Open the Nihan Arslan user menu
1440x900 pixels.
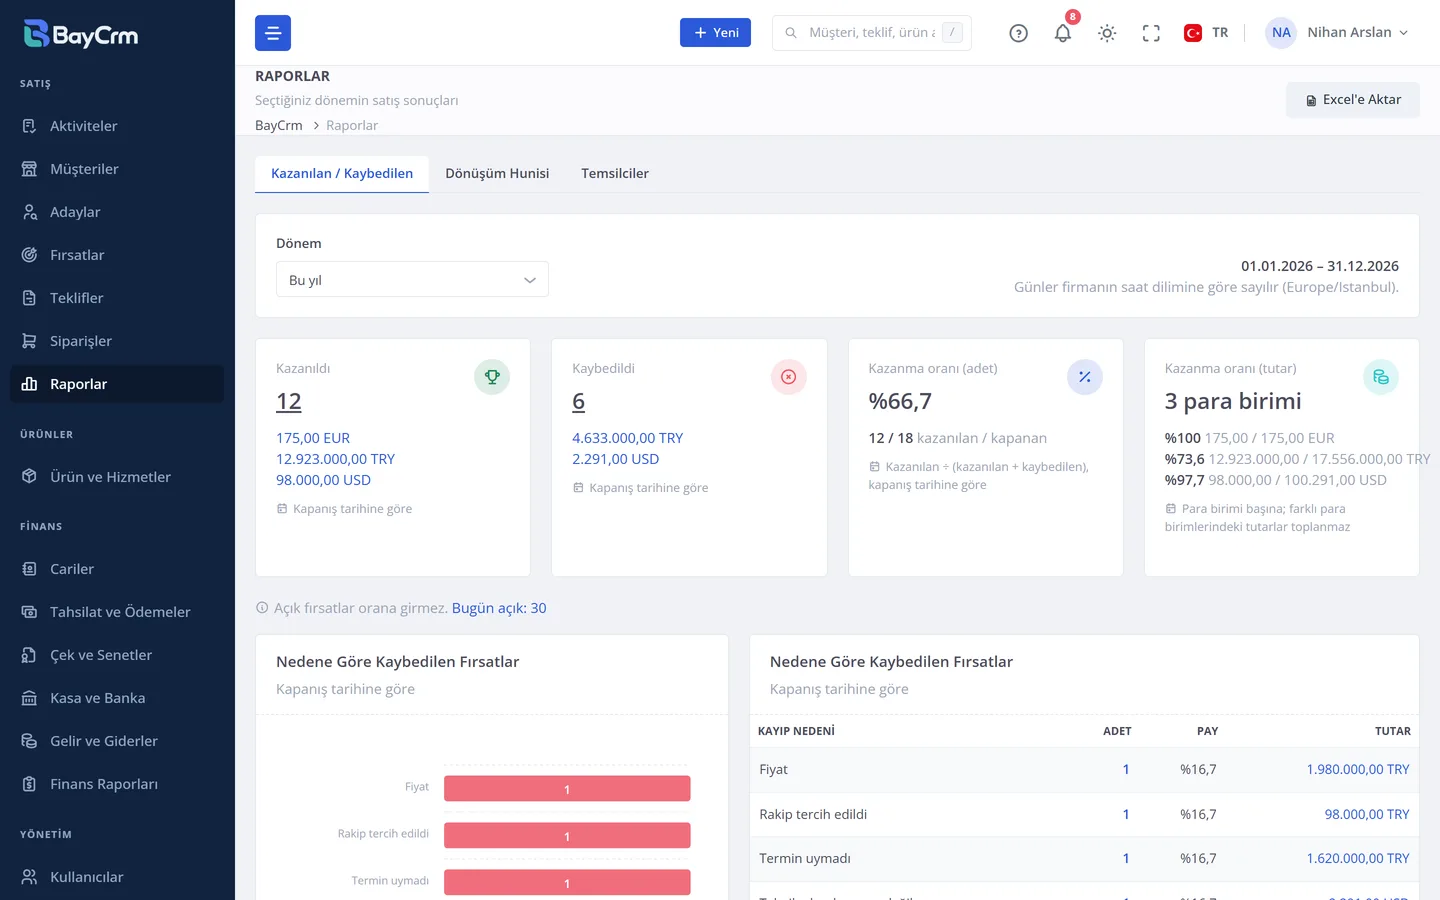tap(1338, 33)
